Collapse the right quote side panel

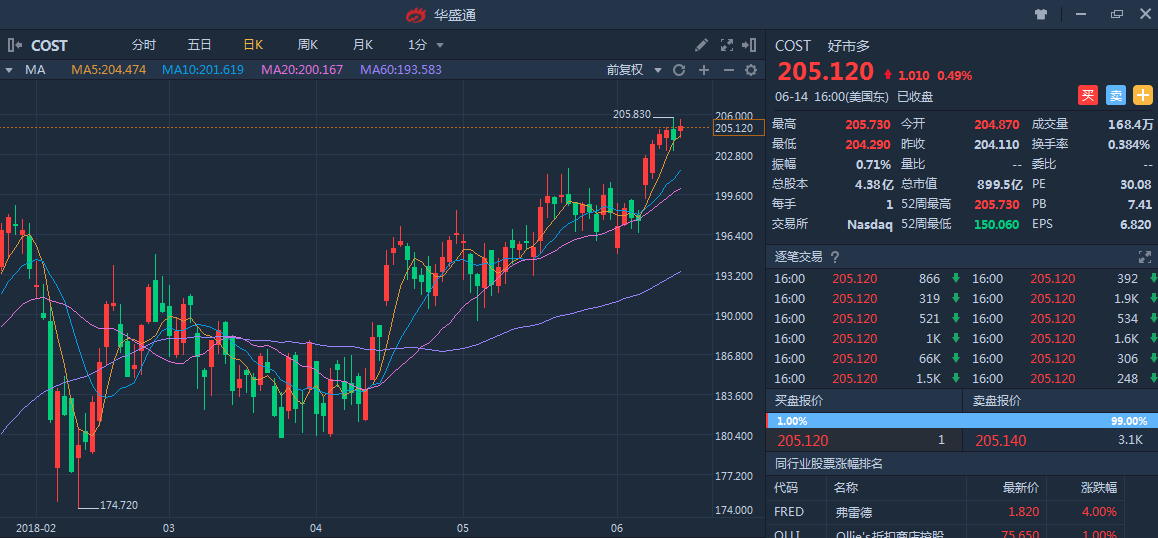coord(750,45)
